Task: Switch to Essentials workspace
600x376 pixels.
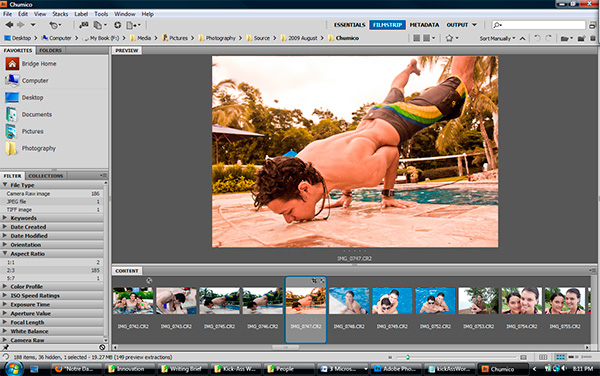Action: pyautogui.click(x=349, y=25)
